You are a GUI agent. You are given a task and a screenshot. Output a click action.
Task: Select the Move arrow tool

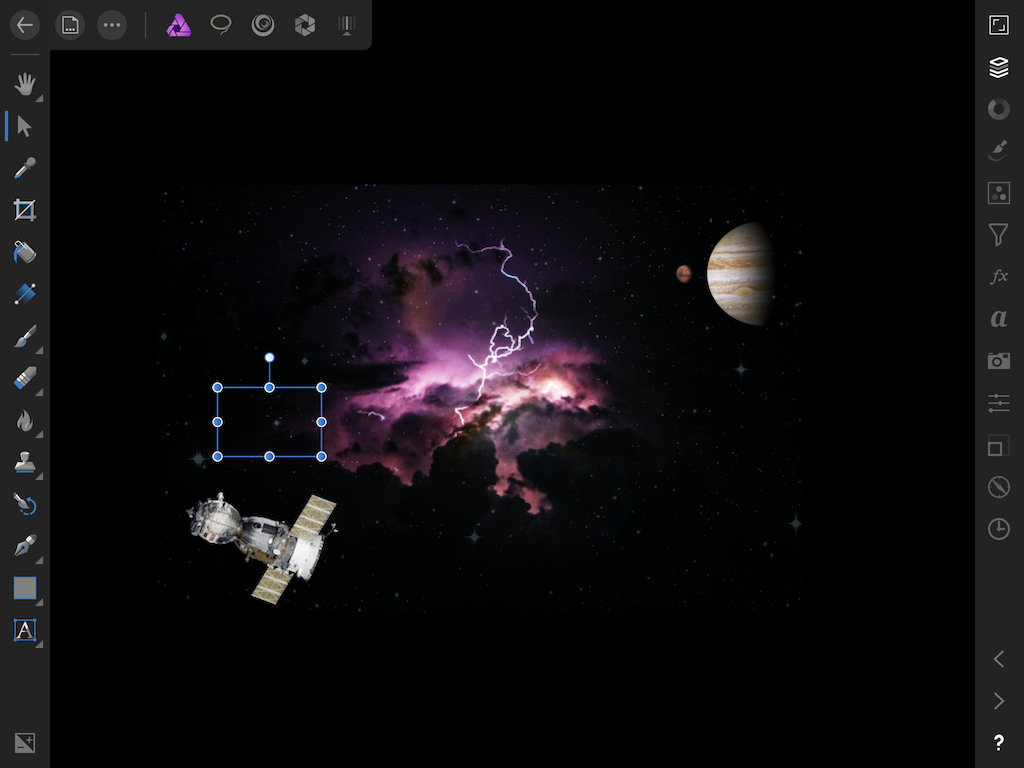[x=25, y=126]
